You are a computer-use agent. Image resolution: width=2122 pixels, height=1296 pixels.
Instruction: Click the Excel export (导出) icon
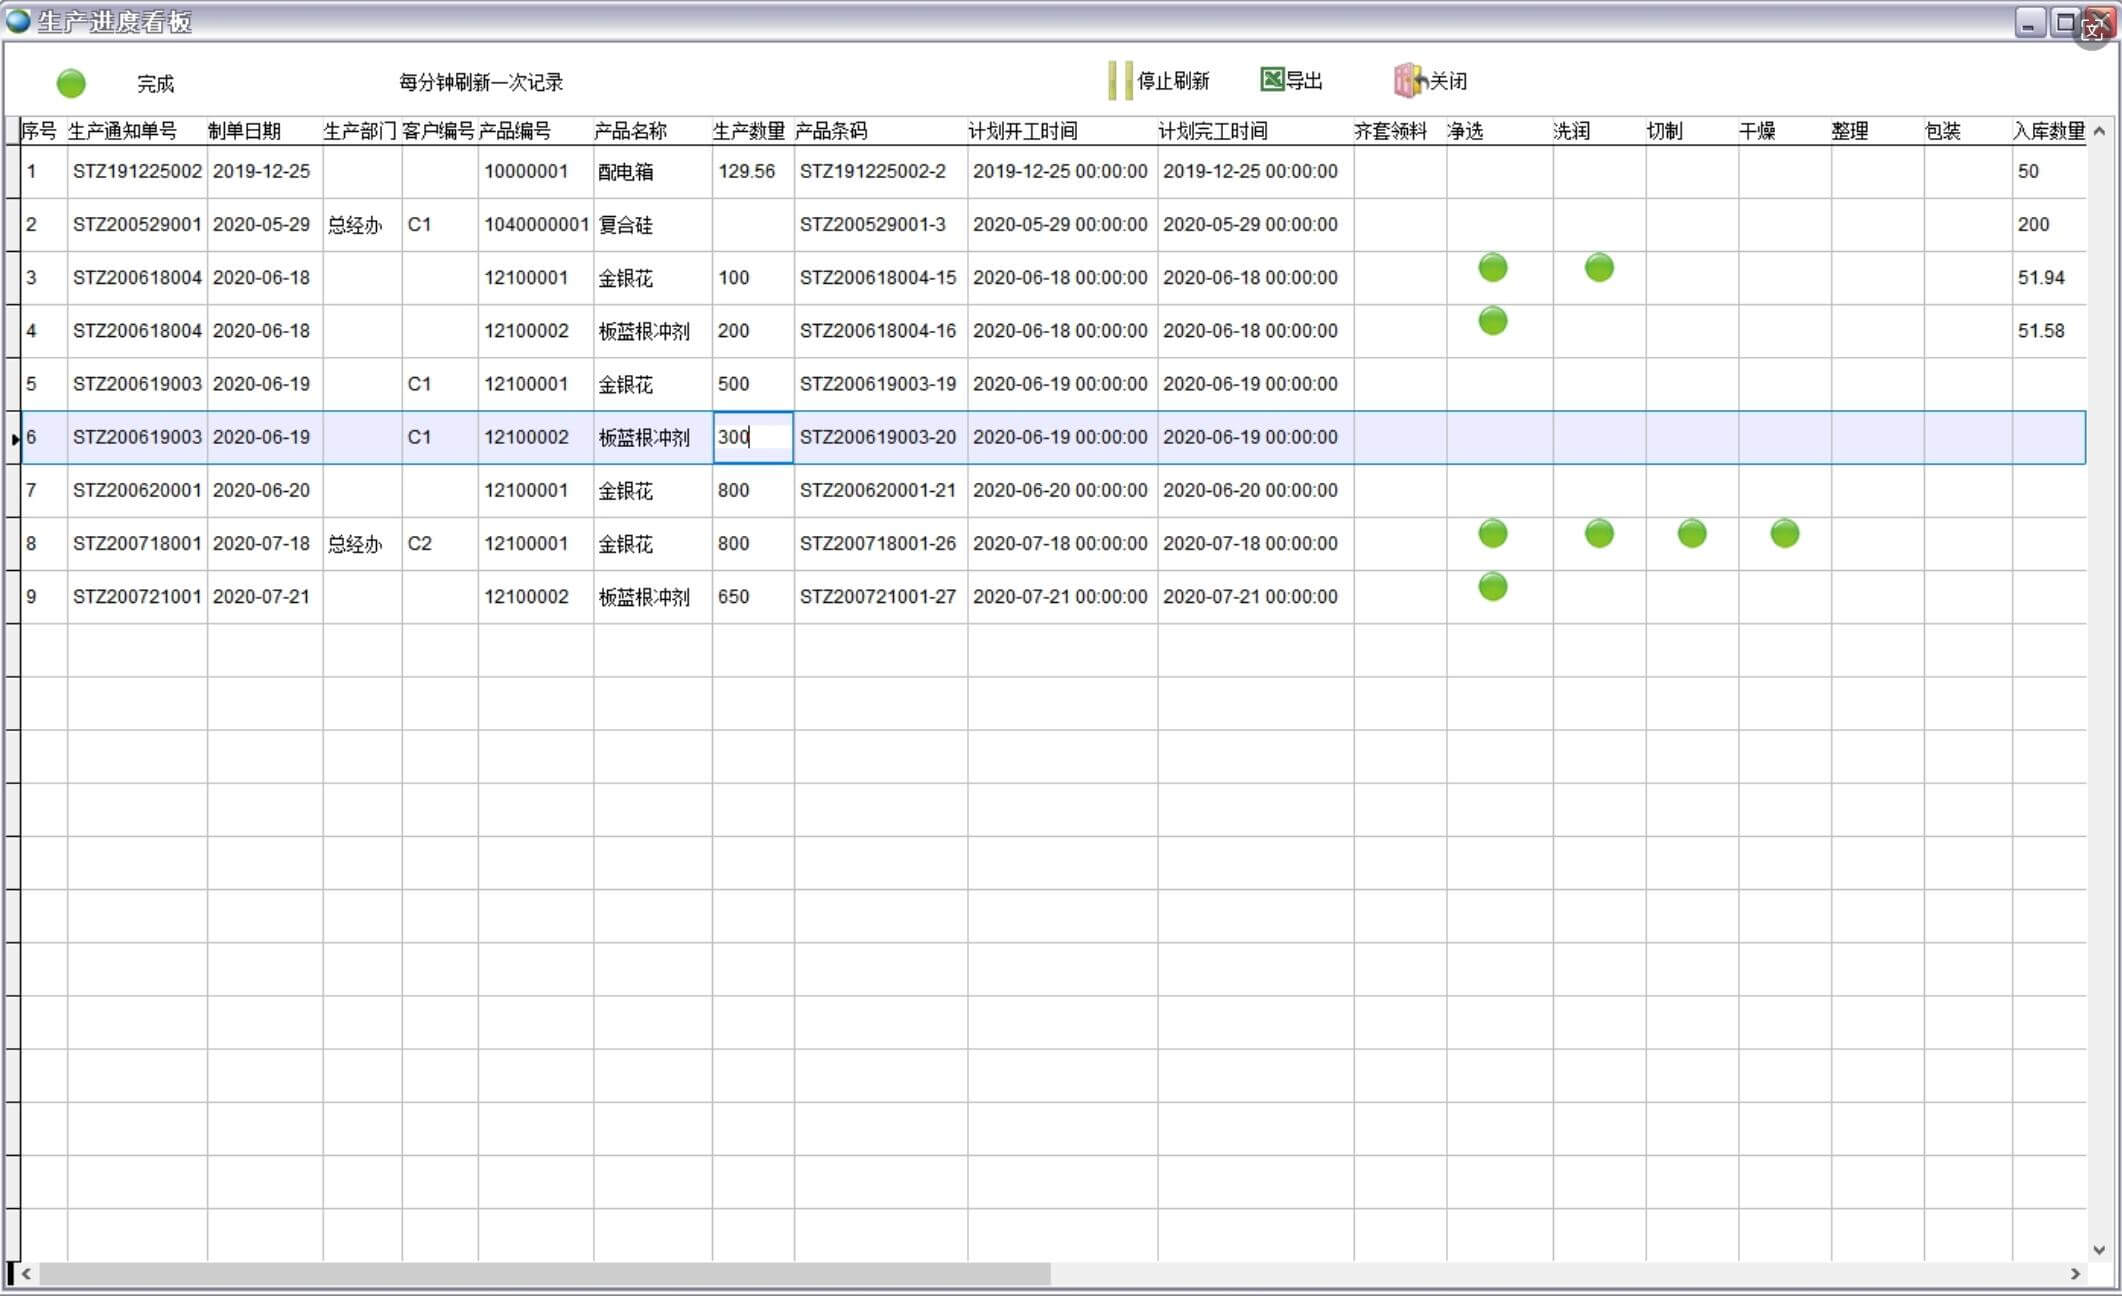[x=1272, y=80]
